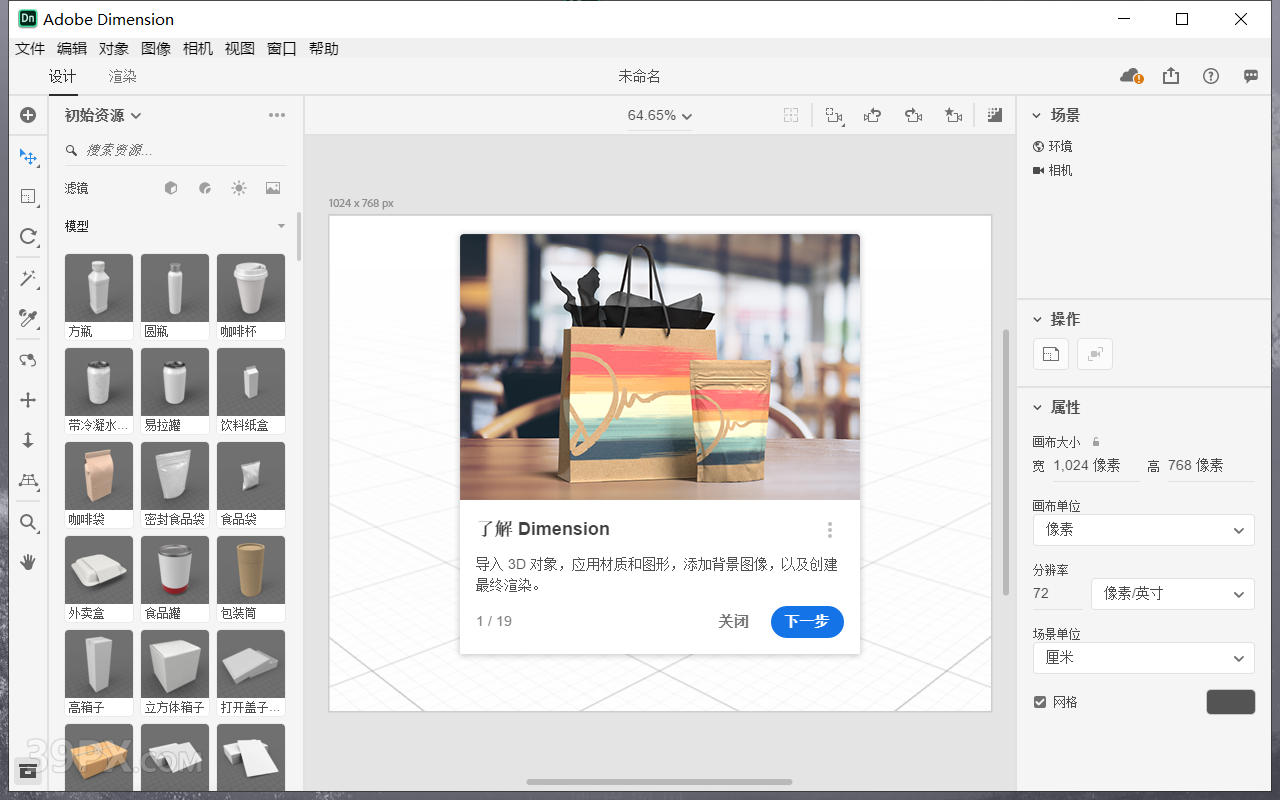Click the 下一步 next button
This screenshot has height=800, width=1280.
coord(807,621)
